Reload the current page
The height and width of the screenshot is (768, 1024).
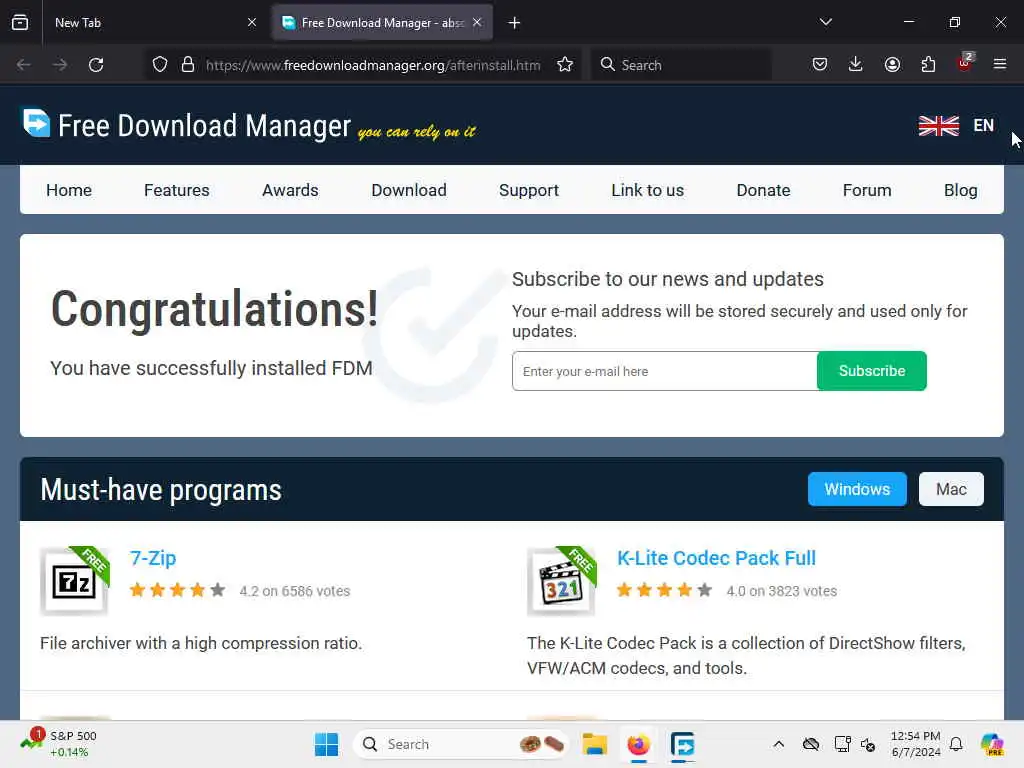pyautogui.click(x=96, y=65)
